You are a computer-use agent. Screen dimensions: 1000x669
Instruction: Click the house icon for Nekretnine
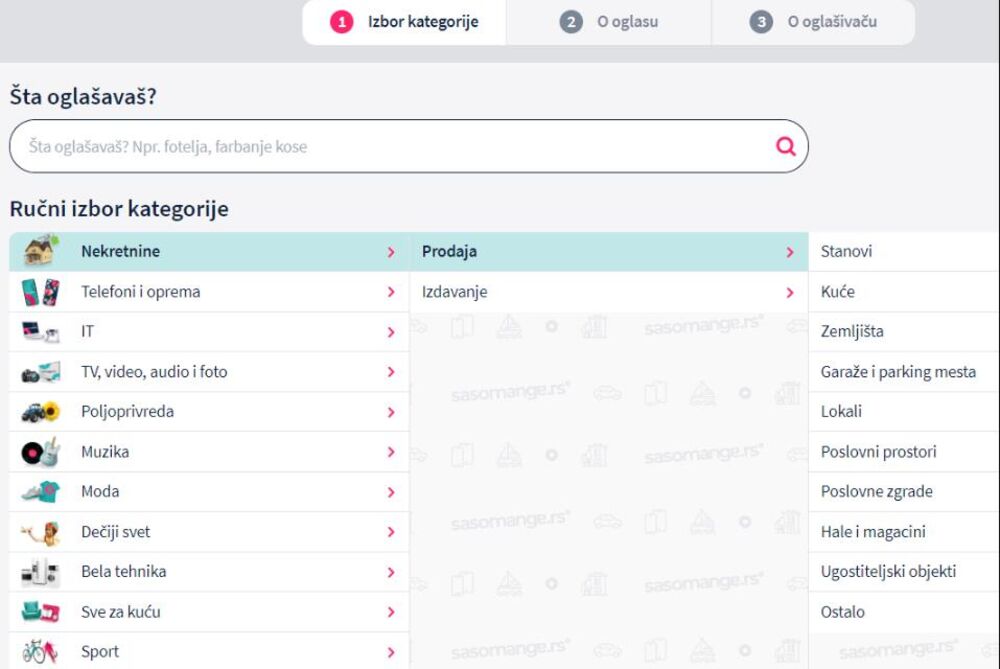pyautogui.click(x=41, y=251)
